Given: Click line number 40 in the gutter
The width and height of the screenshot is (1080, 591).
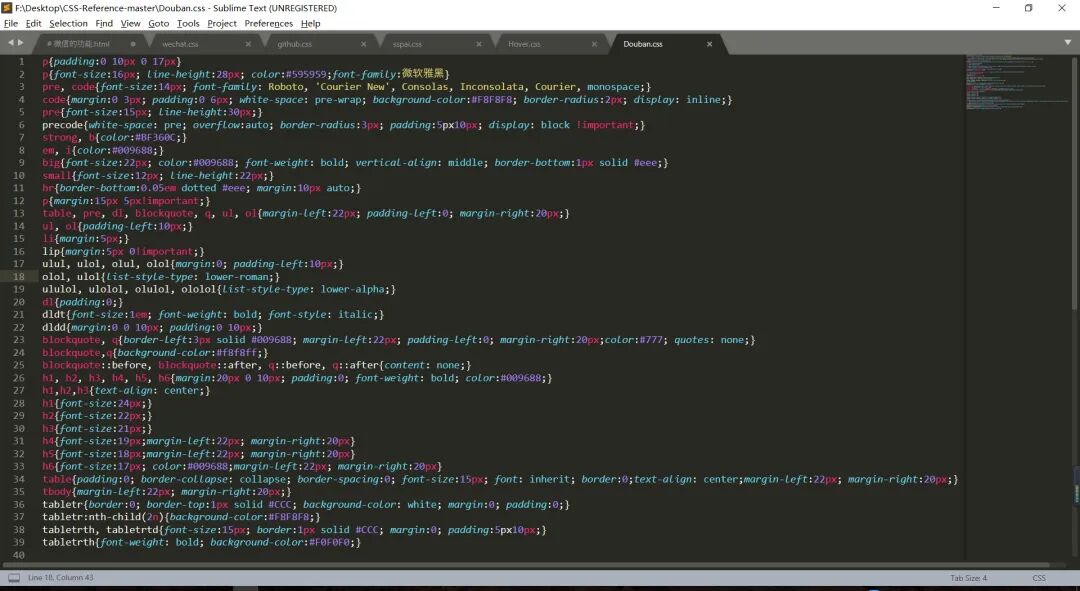Looking at the screenshot, I should tap(19, 555).
